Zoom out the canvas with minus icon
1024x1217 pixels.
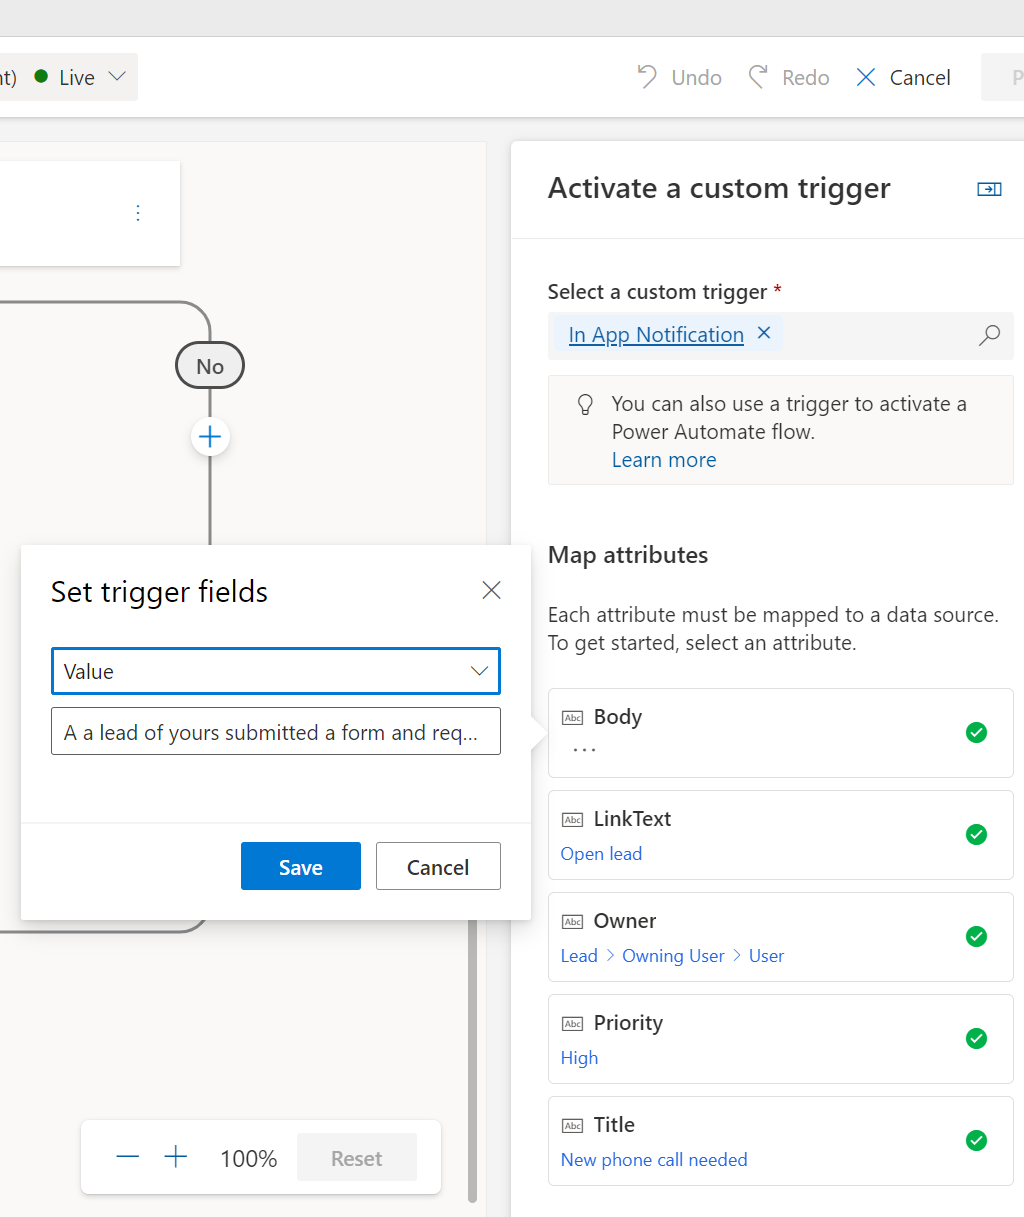click(x=128, y=1158)
